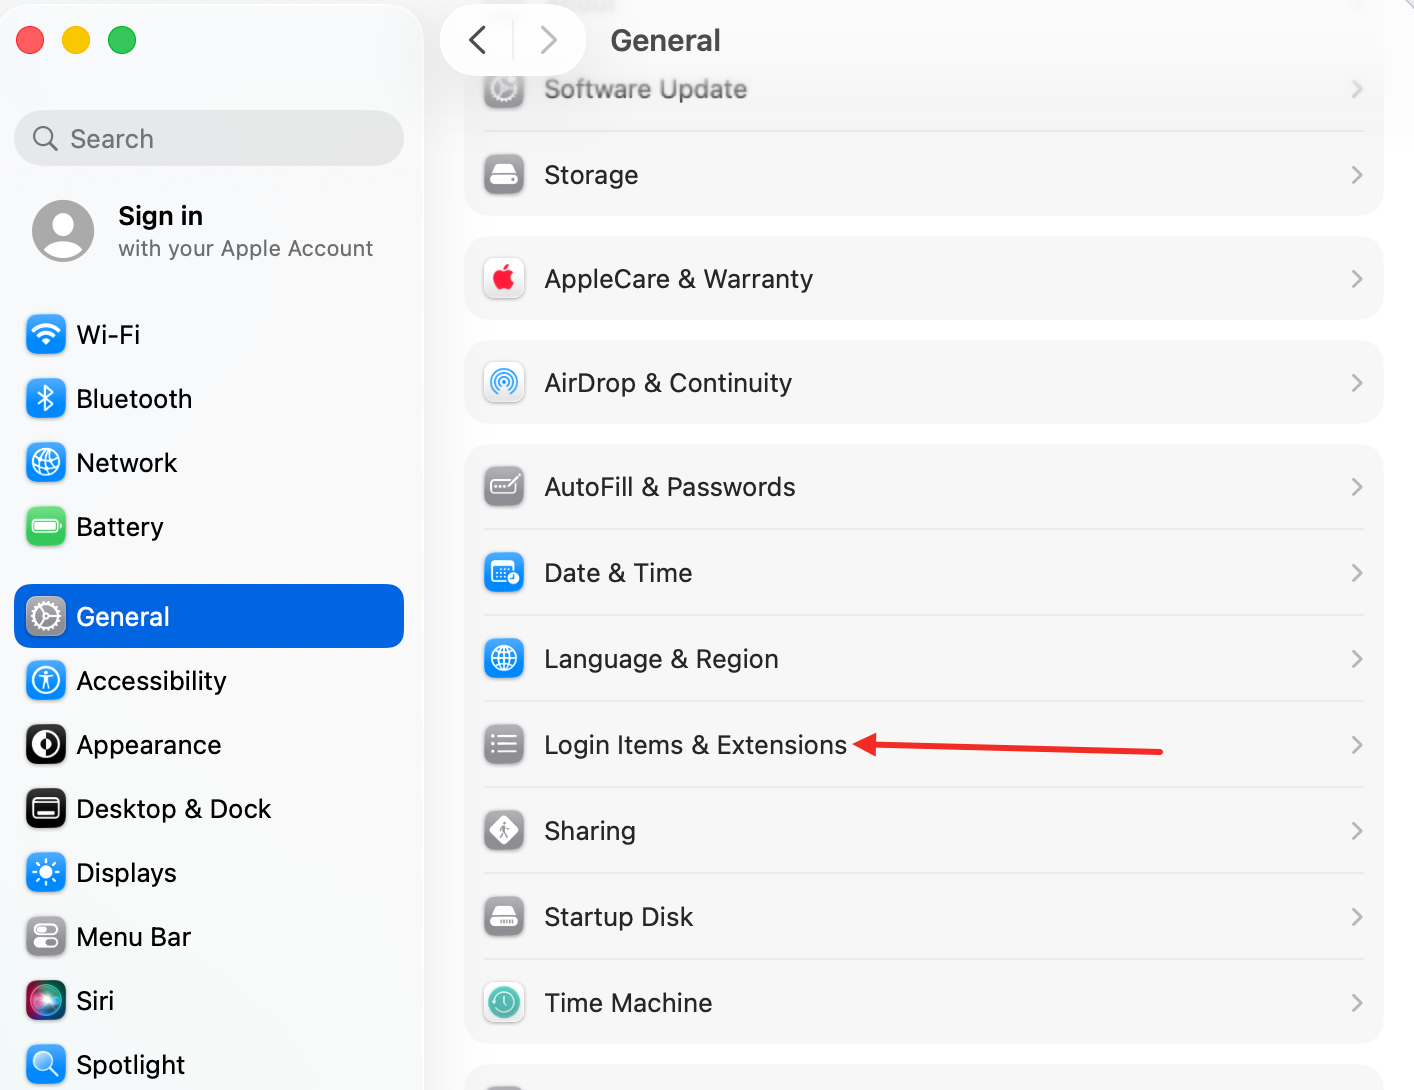
Task: Click the "General" pane title
Action: [665, 40]
